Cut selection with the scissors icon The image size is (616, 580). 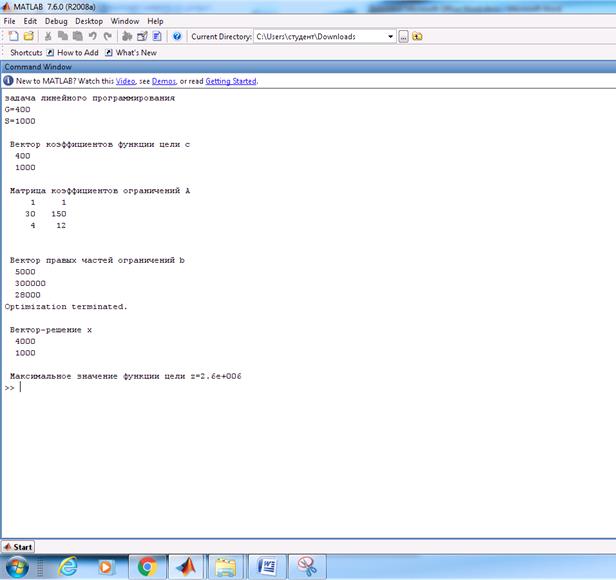(48, 36)
